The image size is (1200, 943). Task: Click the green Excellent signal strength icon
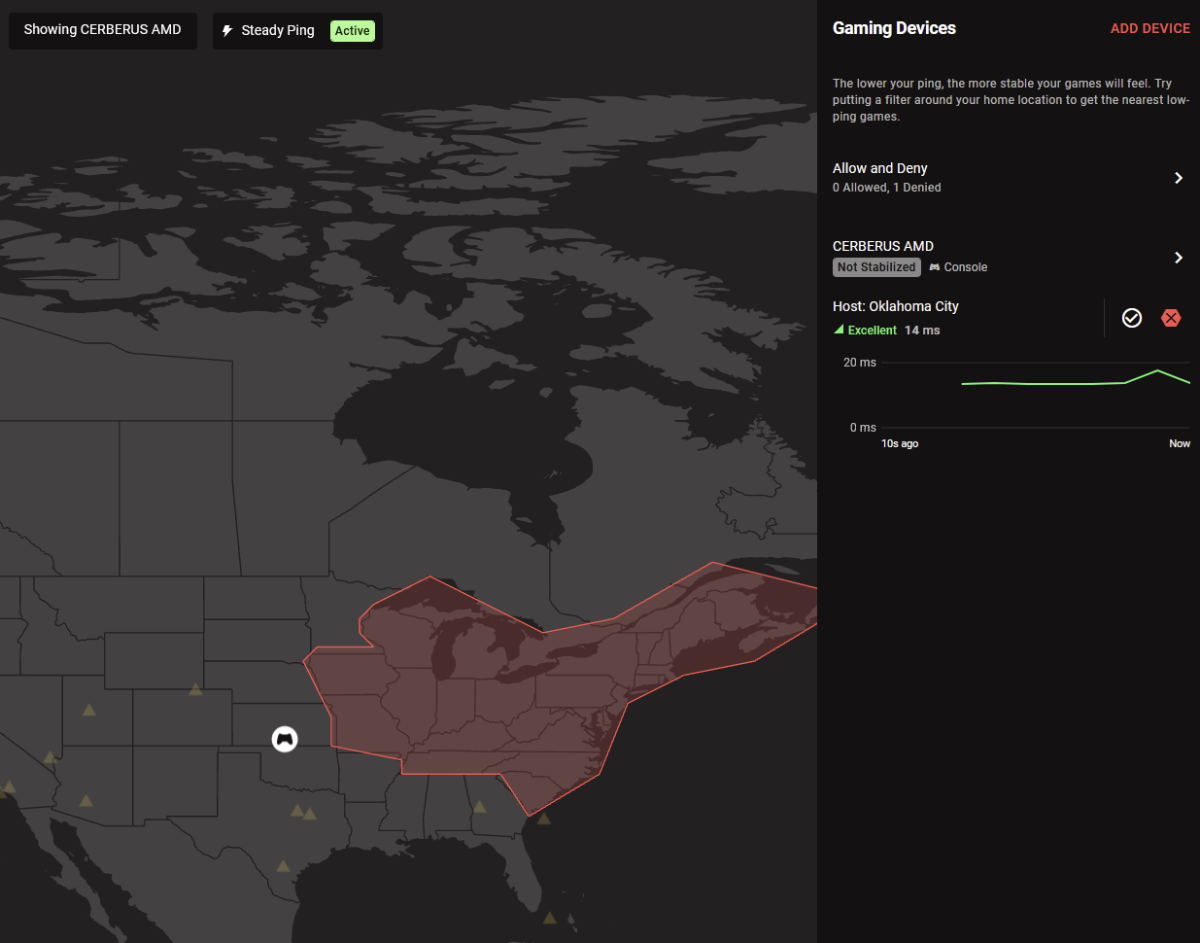coord(839,330)
